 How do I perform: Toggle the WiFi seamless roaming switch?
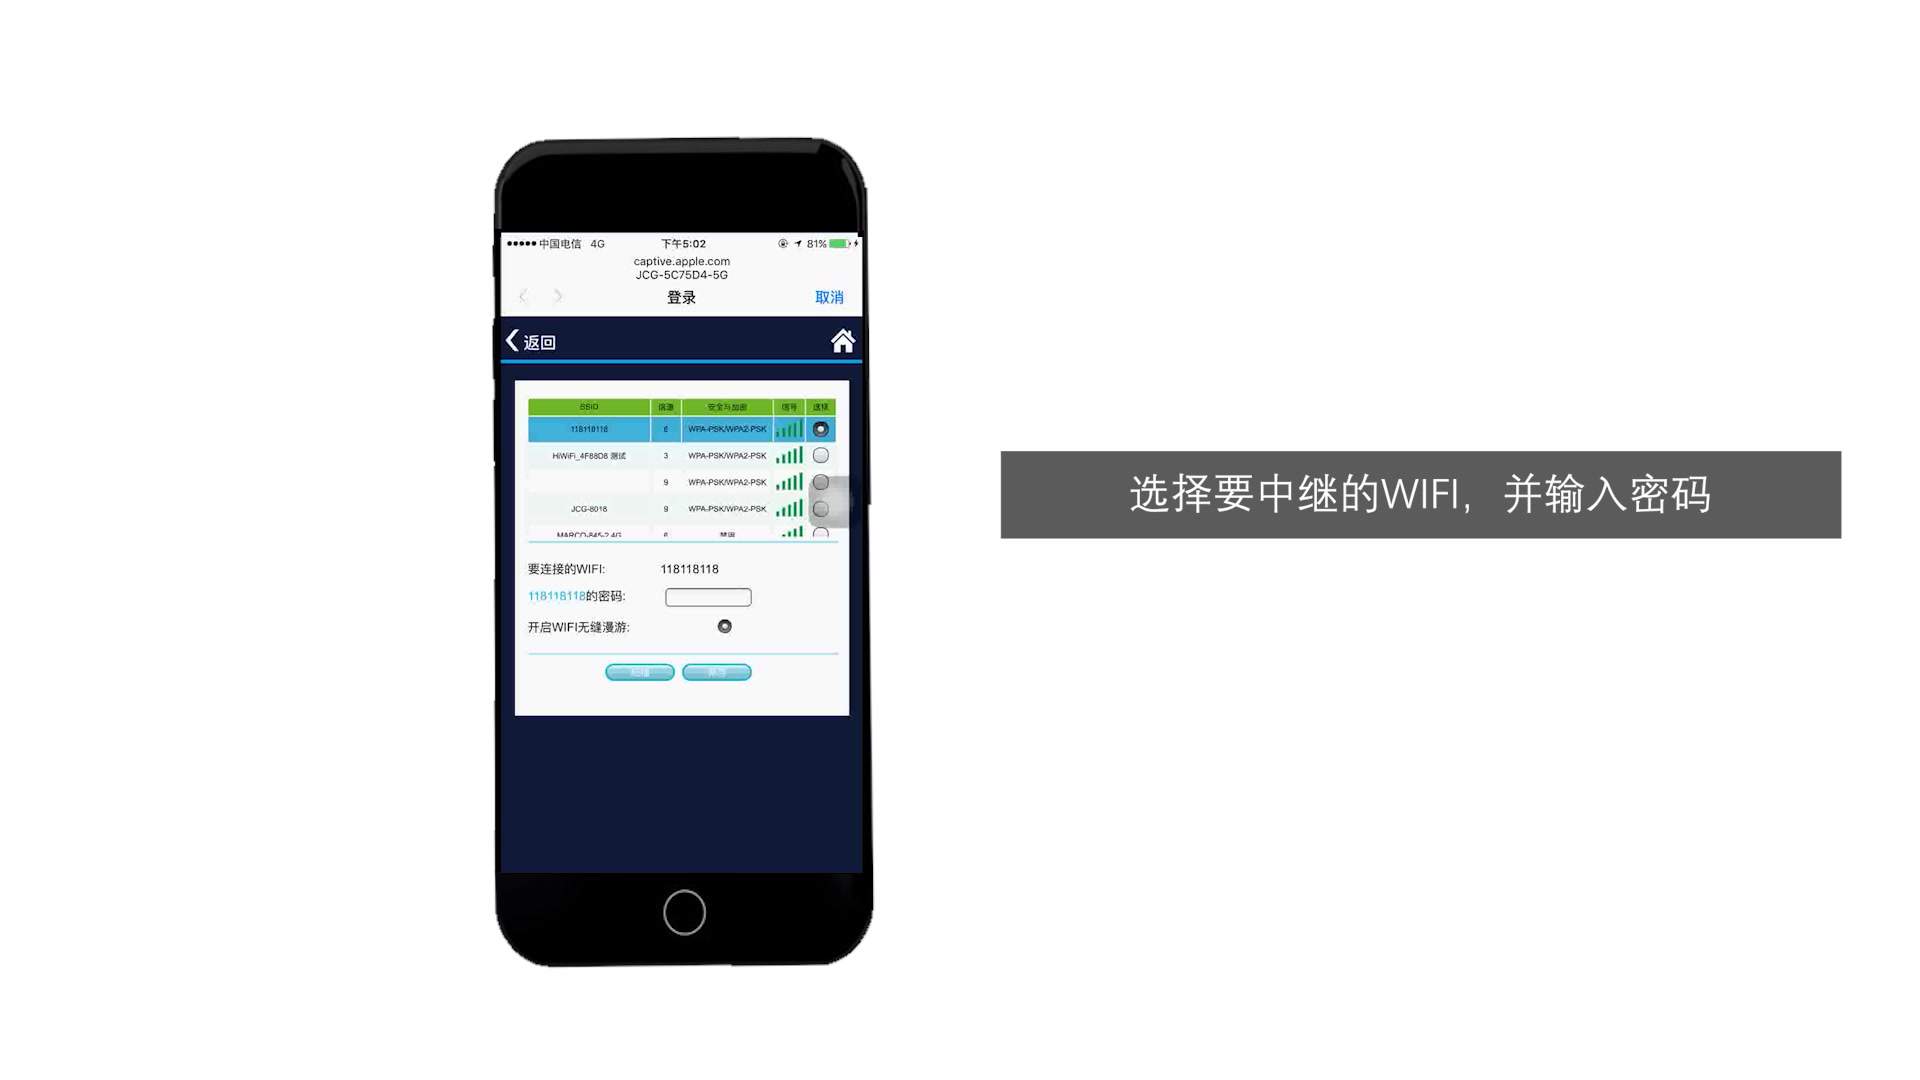(723, 625)
